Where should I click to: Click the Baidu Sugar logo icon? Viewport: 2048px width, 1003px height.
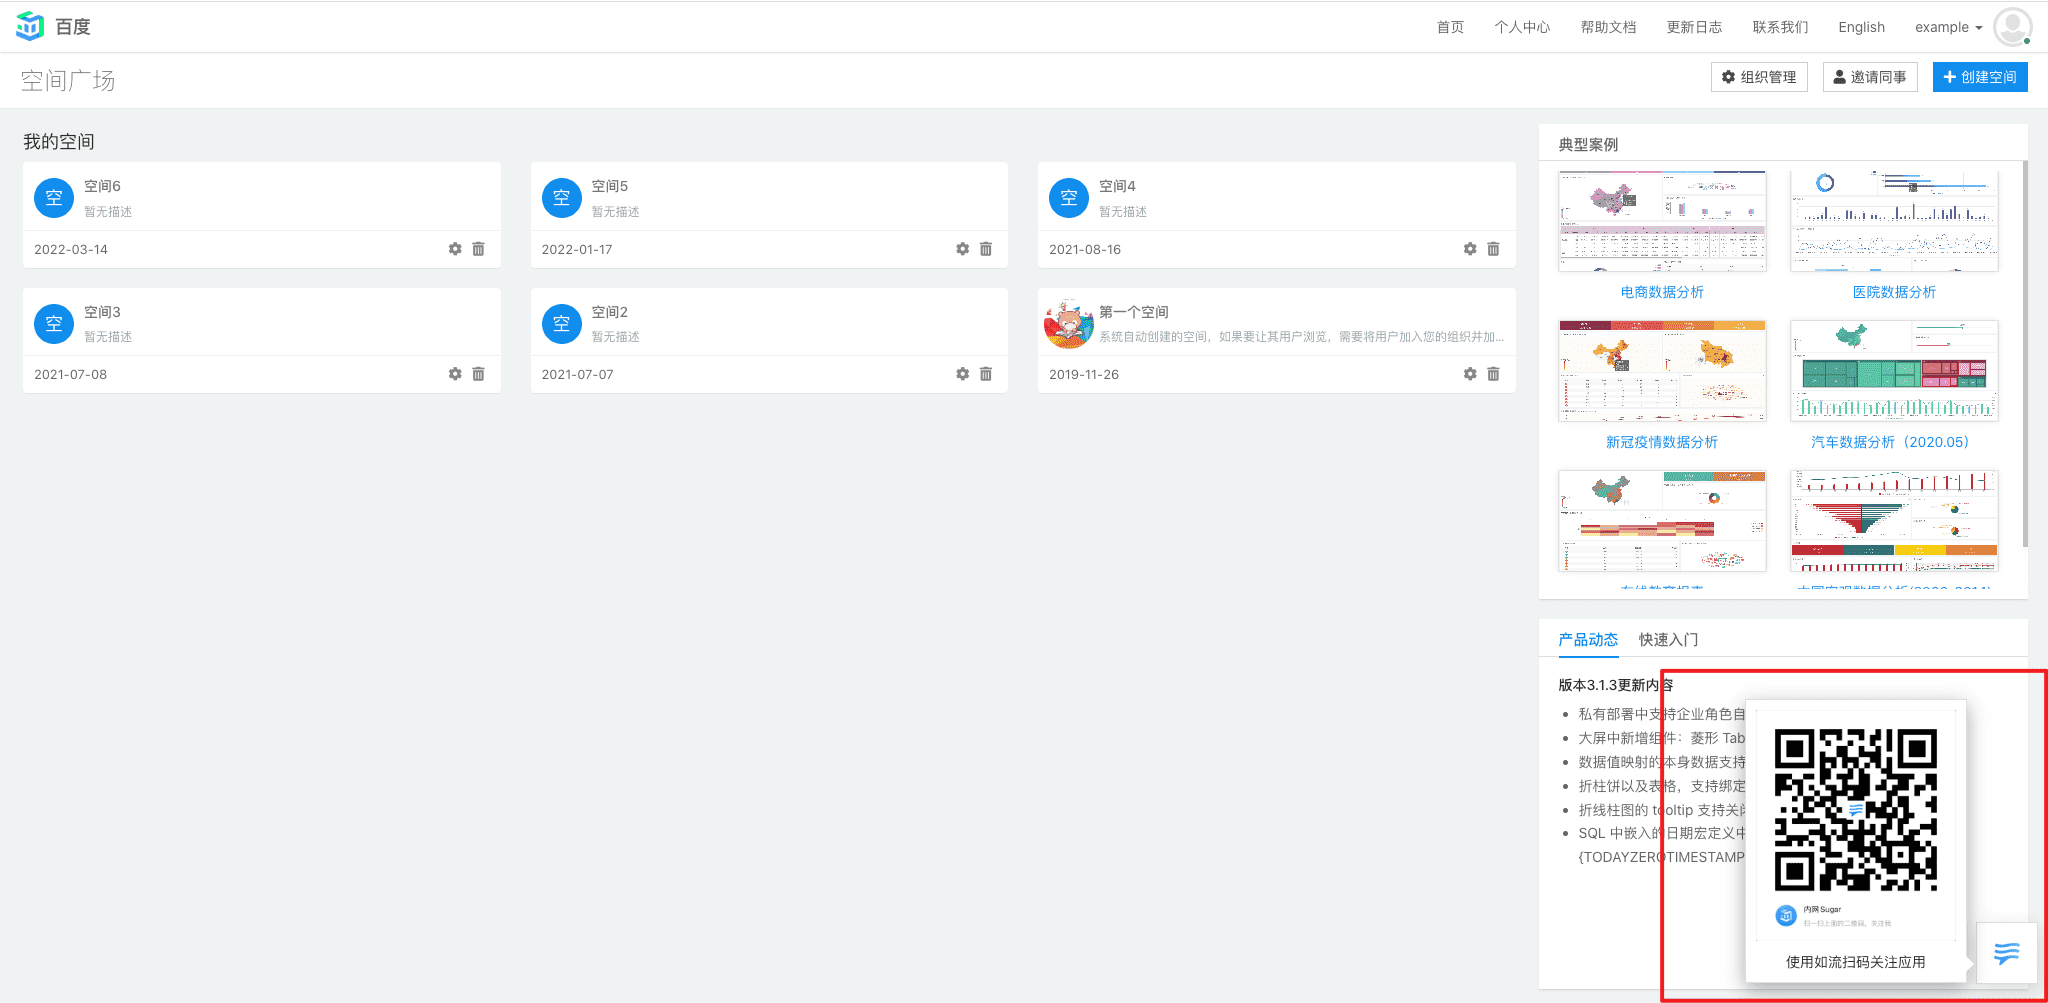(x=30, y=26)
